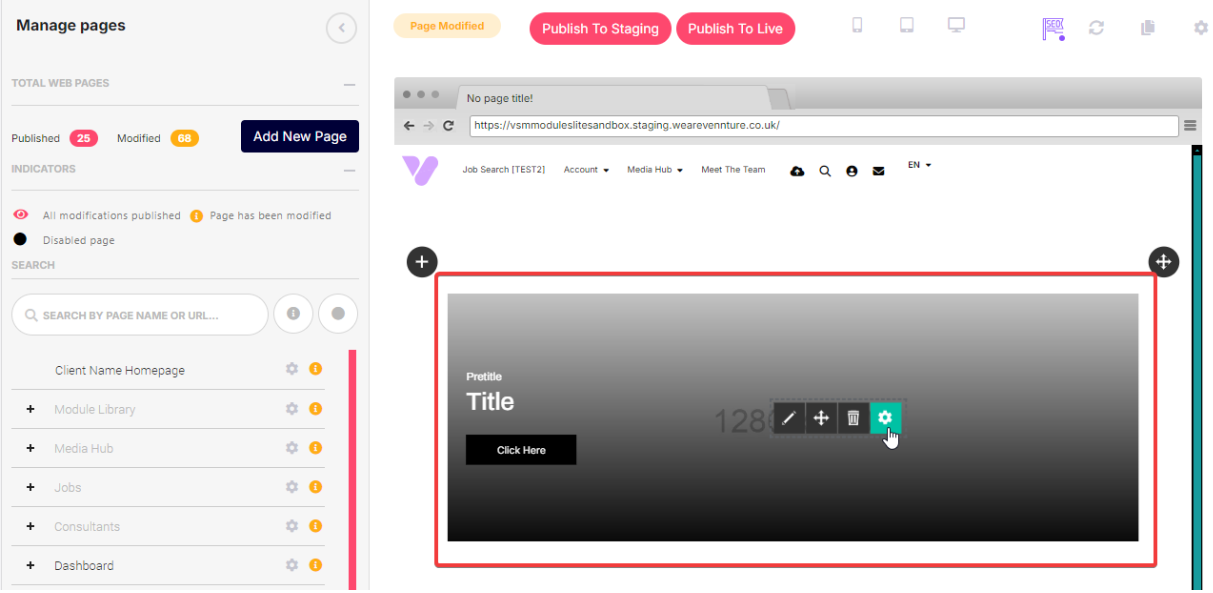
Task: Open Meet The Team nav link
Action: 733,170
